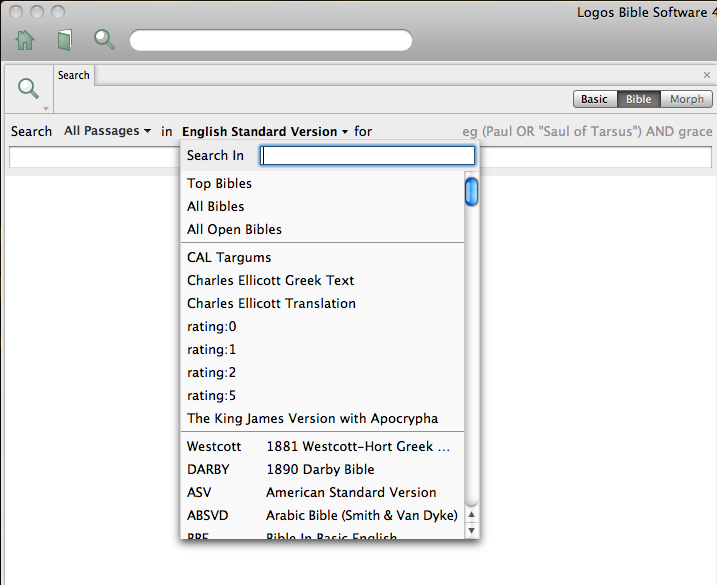The width and height of the screenshot is (717, 585).
Task: Select the American Standard Version
Action: tap(322, 493)
